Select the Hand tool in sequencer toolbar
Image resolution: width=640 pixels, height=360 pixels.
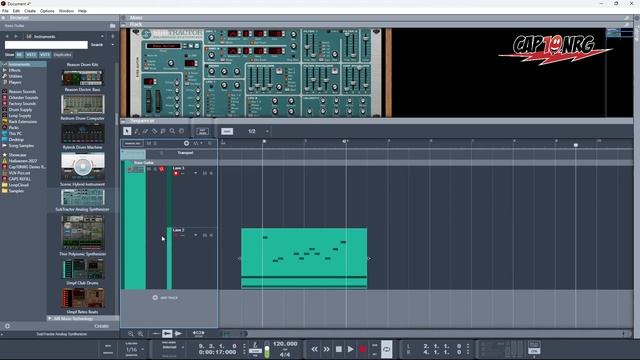coord(182,131)
